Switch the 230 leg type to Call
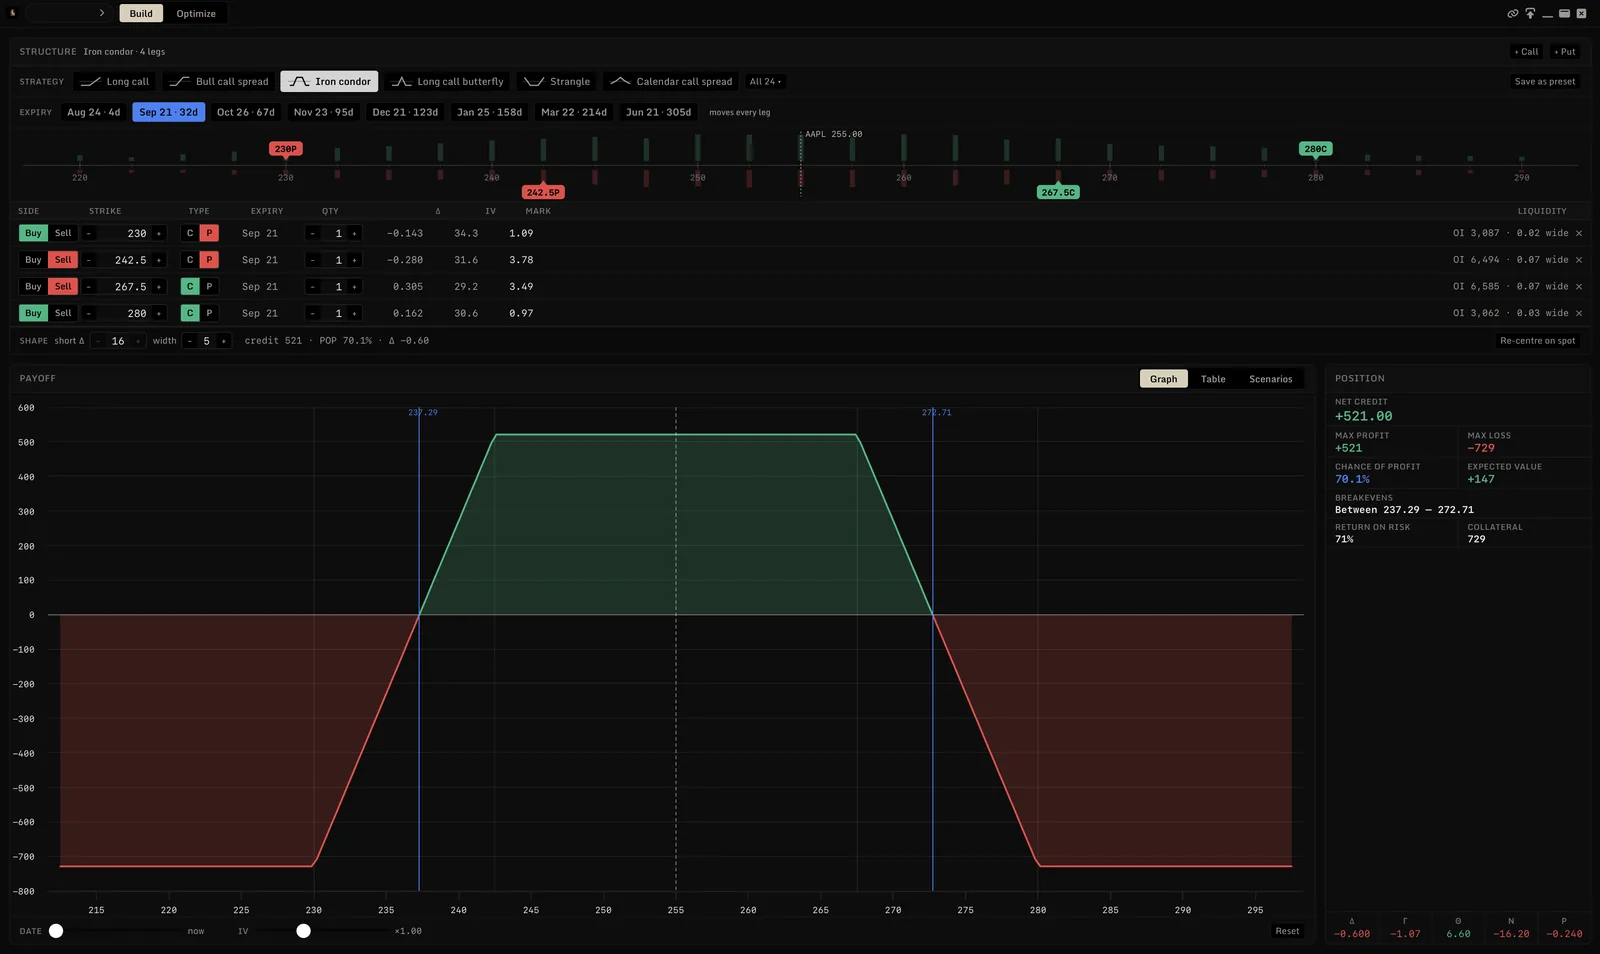Viewport: 1600px width, 954px height. coord(190,233)
